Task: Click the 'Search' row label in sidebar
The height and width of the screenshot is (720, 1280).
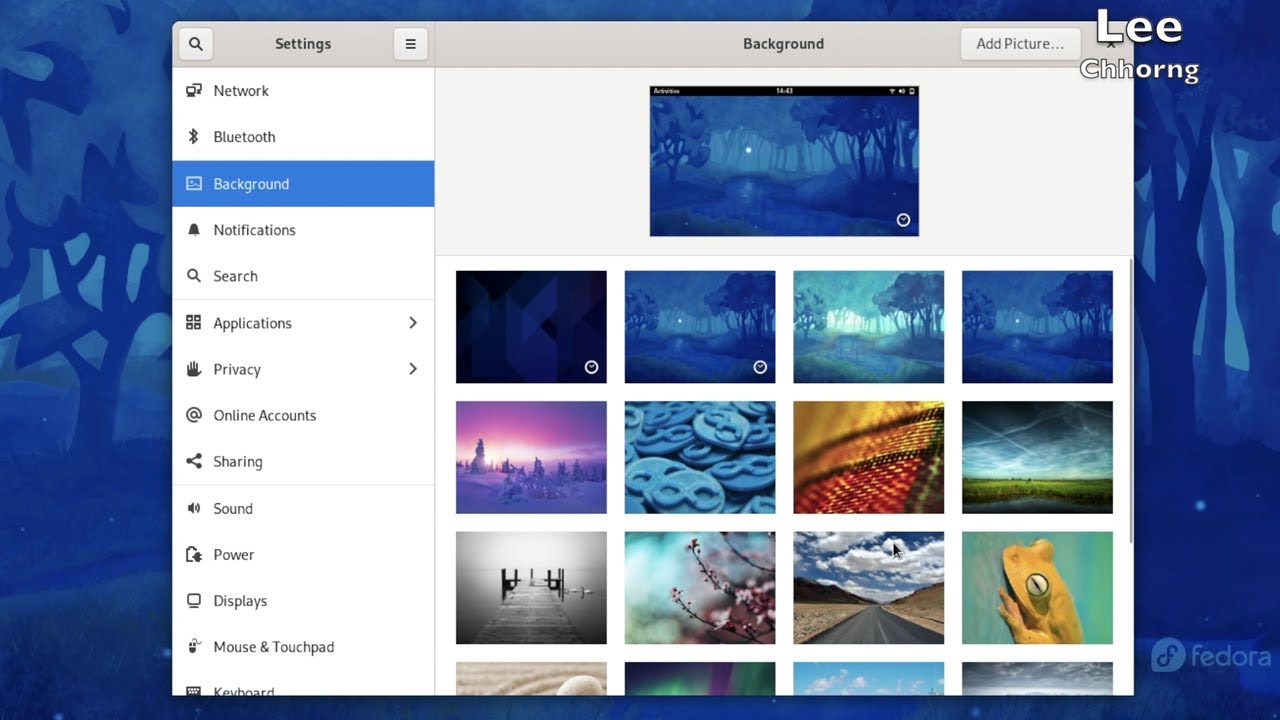Action: point(235,276)
